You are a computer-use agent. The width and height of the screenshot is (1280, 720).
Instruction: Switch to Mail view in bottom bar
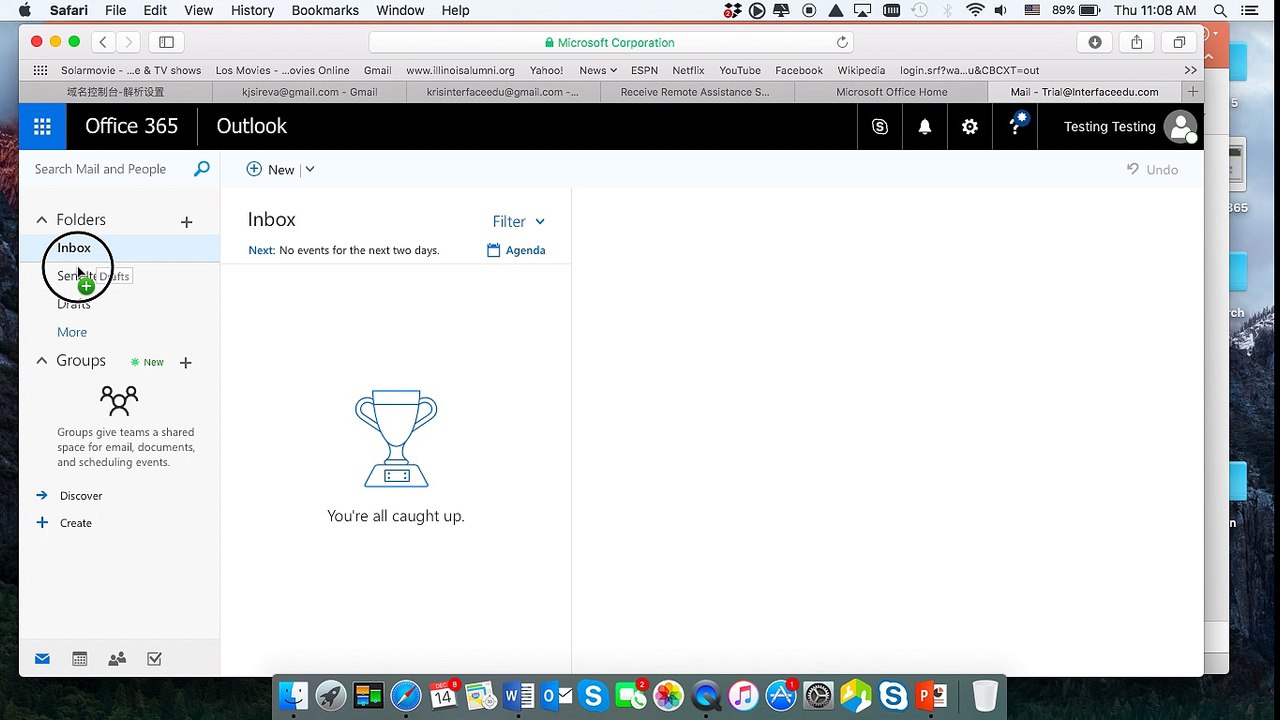click(42, 659)
